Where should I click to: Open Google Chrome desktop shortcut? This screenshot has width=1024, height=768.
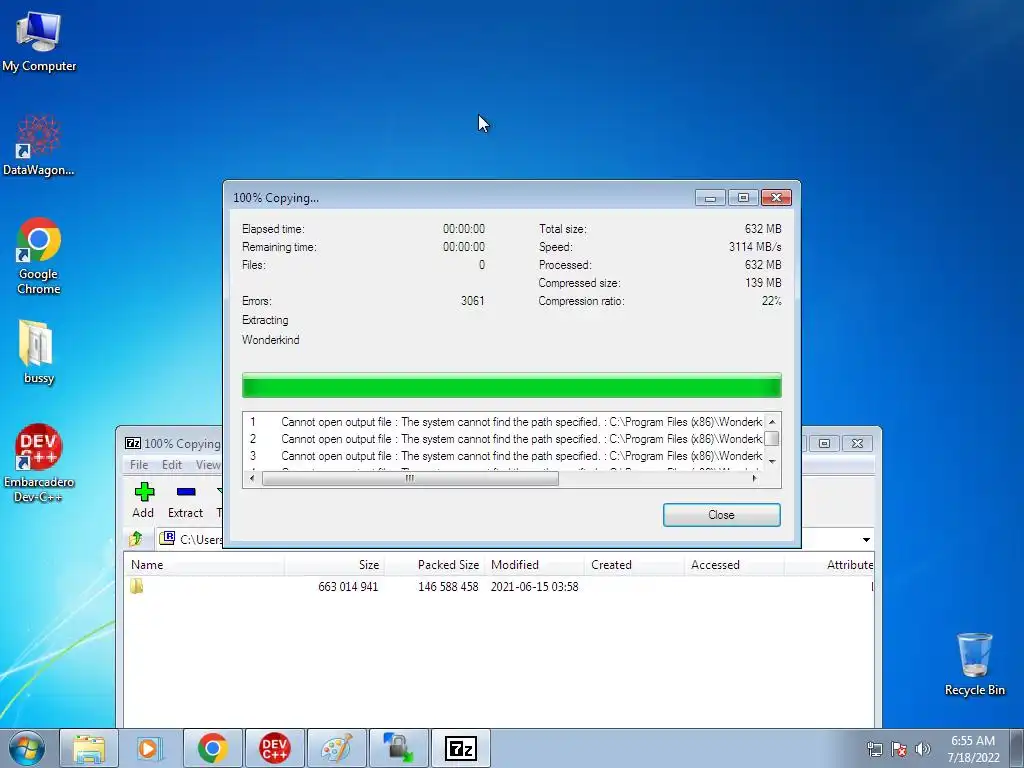(39, 255)
